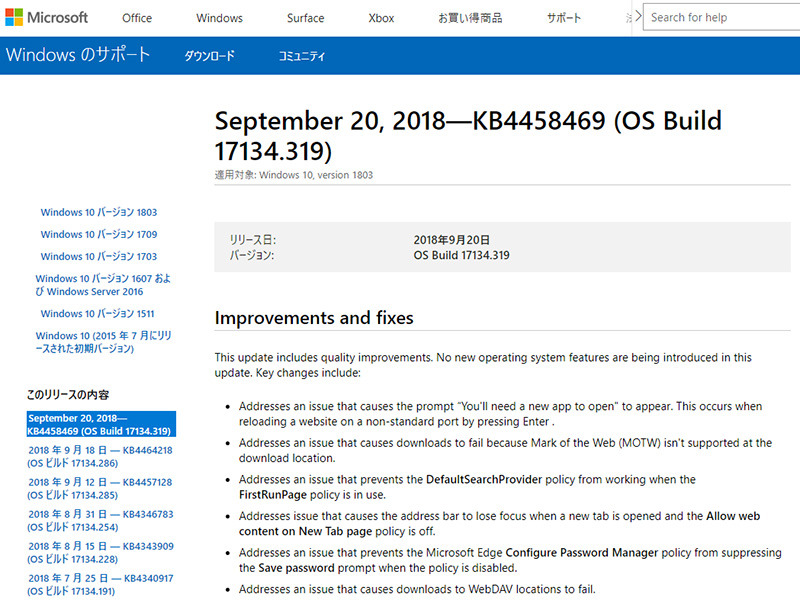Viewport: 800px width, 600px height.
Task: Click the このリリースの内容 heading
Action: tap(68, 394)
